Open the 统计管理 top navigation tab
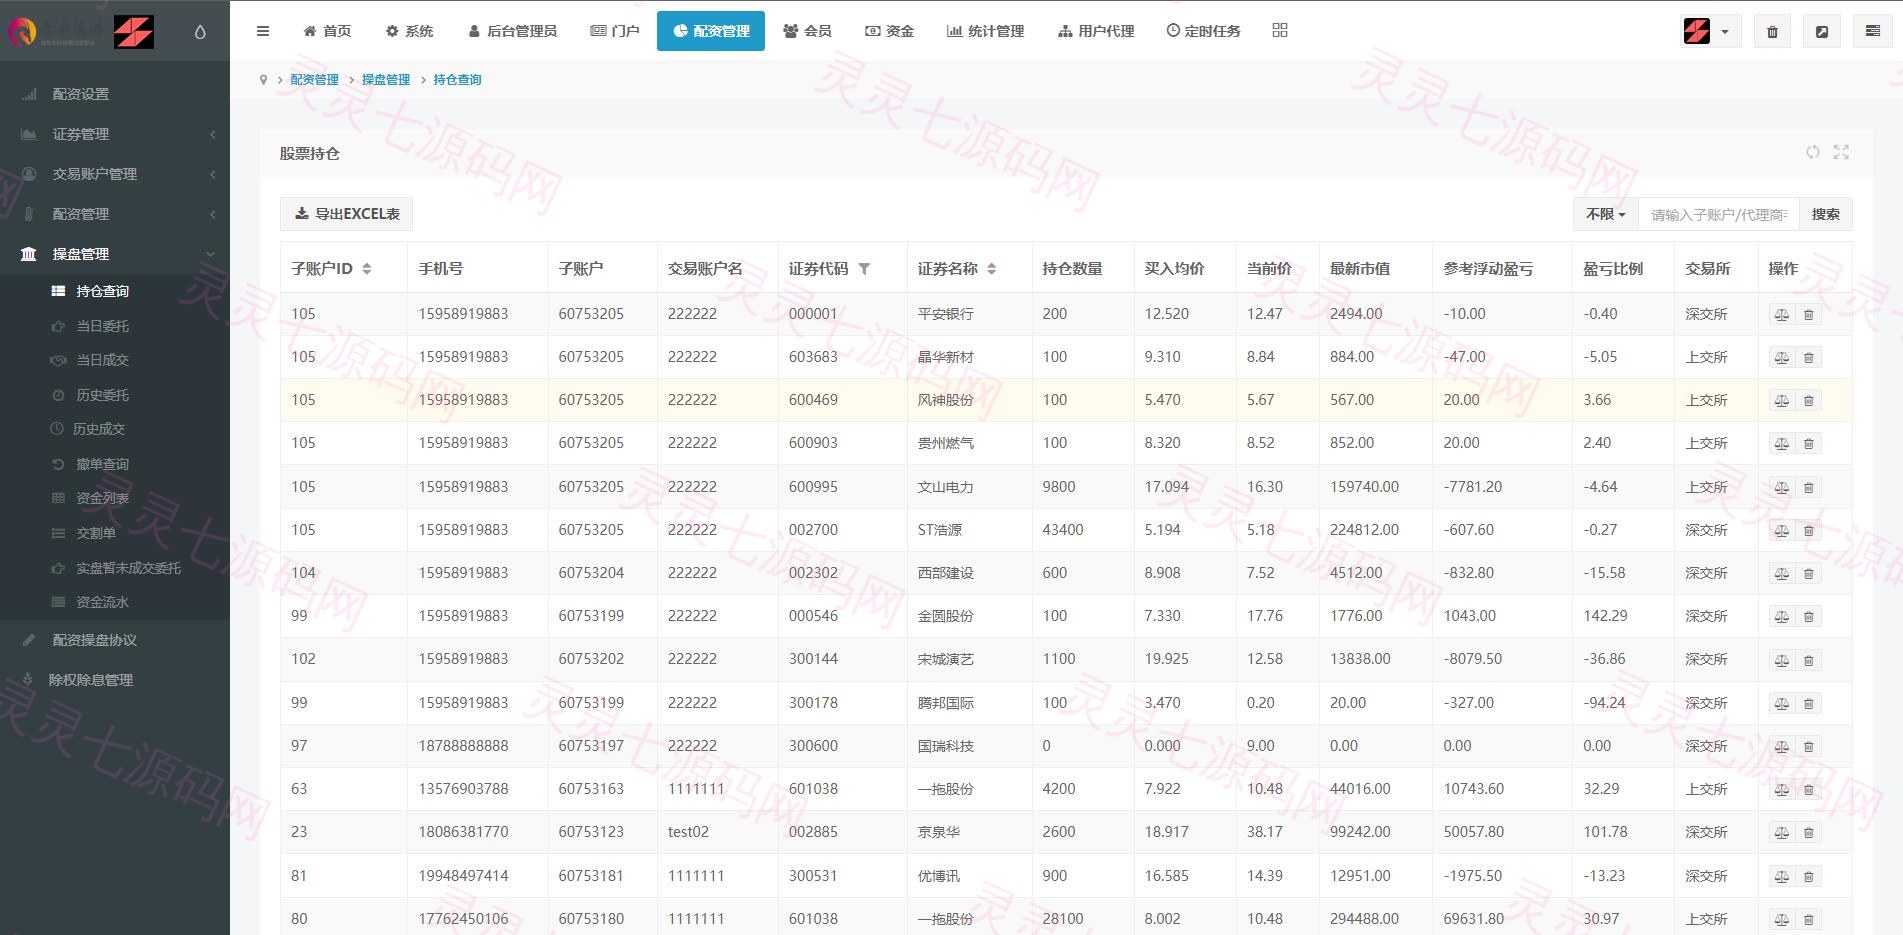The width and height of the screenshot is (1903, 935). [985, 31]
